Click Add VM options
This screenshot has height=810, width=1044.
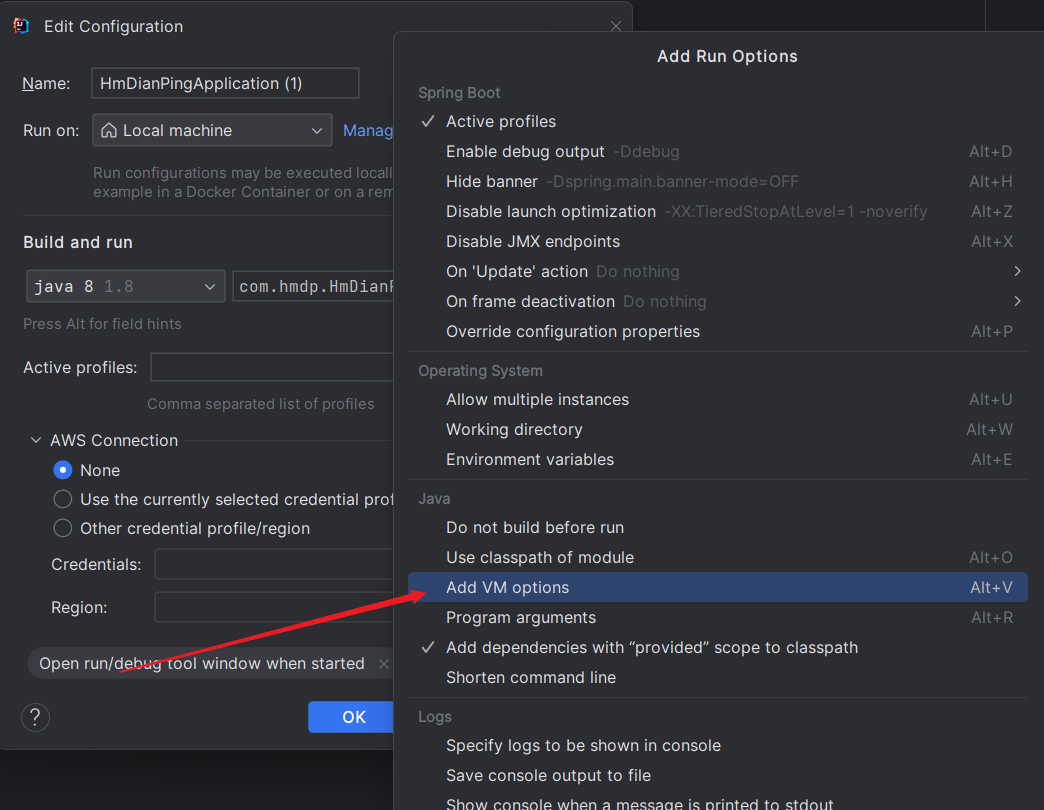click(x=718, y=587)
